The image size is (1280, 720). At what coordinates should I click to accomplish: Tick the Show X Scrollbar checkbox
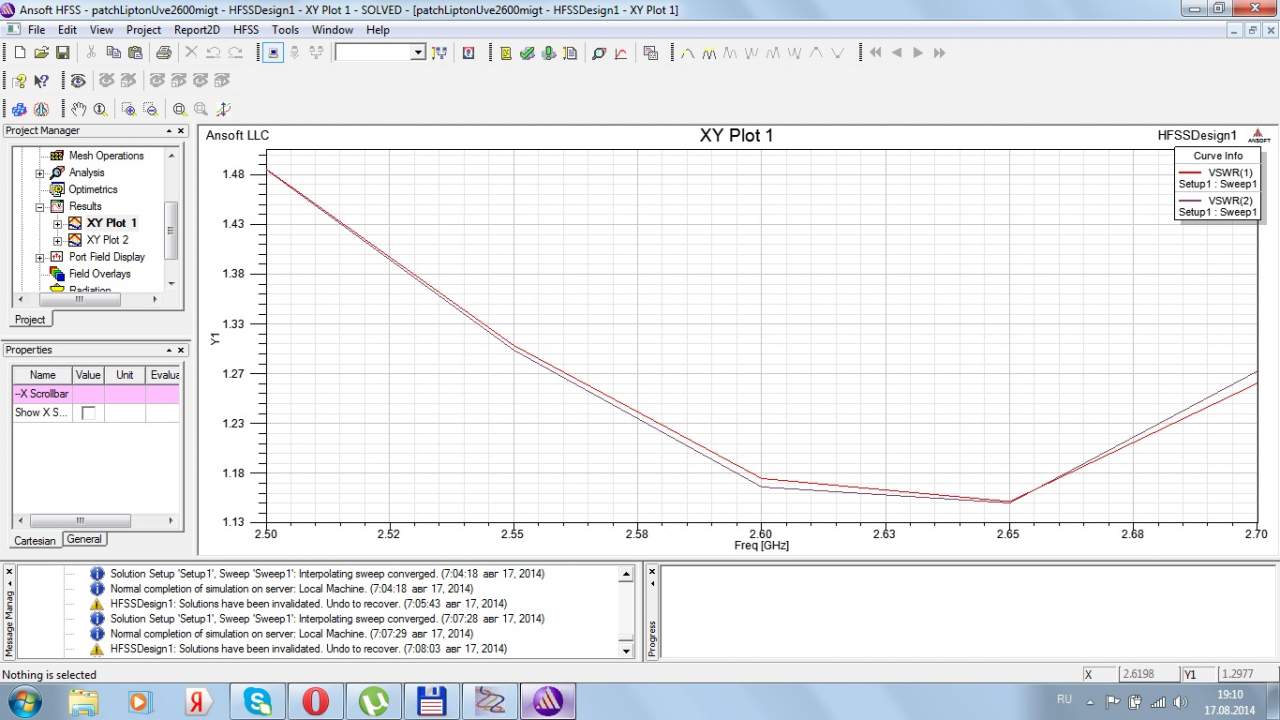(88, 413)
